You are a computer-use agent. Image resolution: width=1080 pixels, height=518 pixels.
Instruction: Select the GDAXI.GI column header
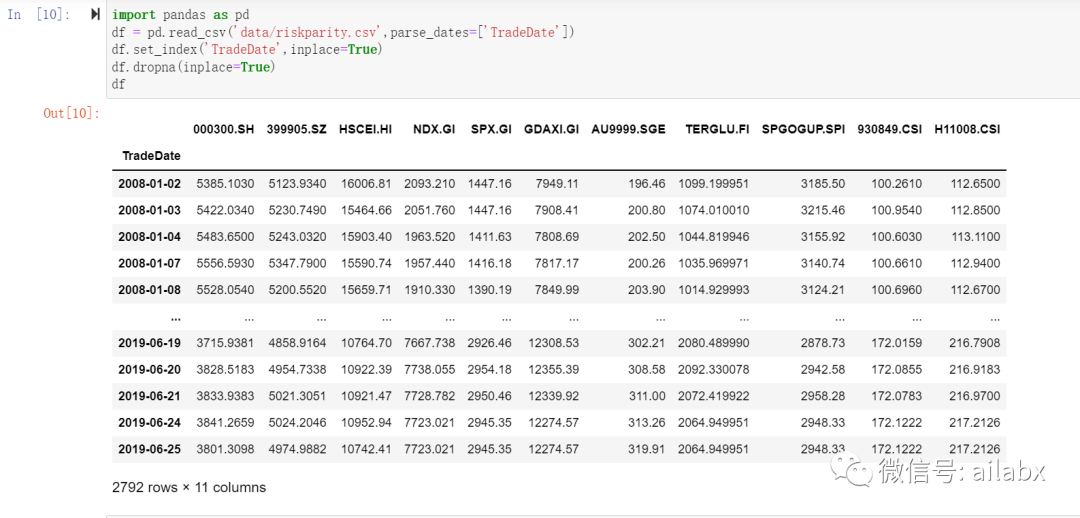point(551,129)
